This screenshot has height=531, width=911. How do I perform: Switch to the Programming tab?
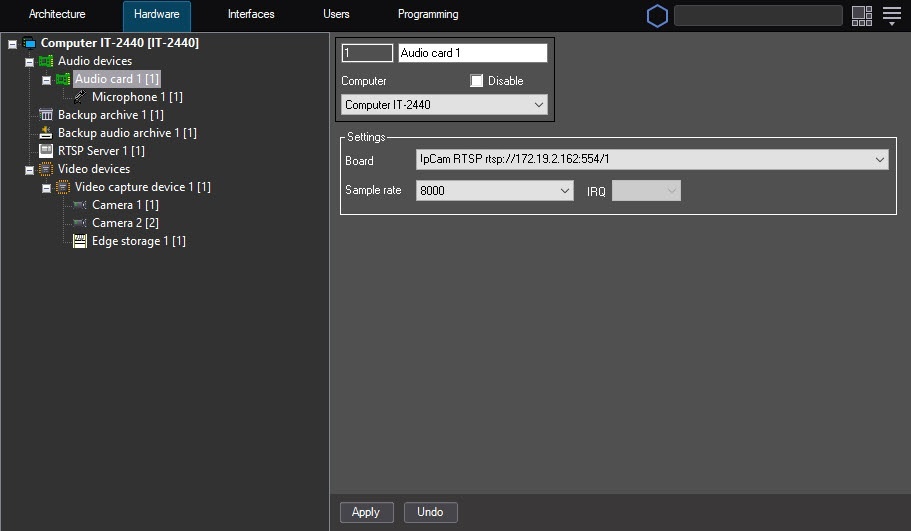pyautogui.click(x=428, y=15)
